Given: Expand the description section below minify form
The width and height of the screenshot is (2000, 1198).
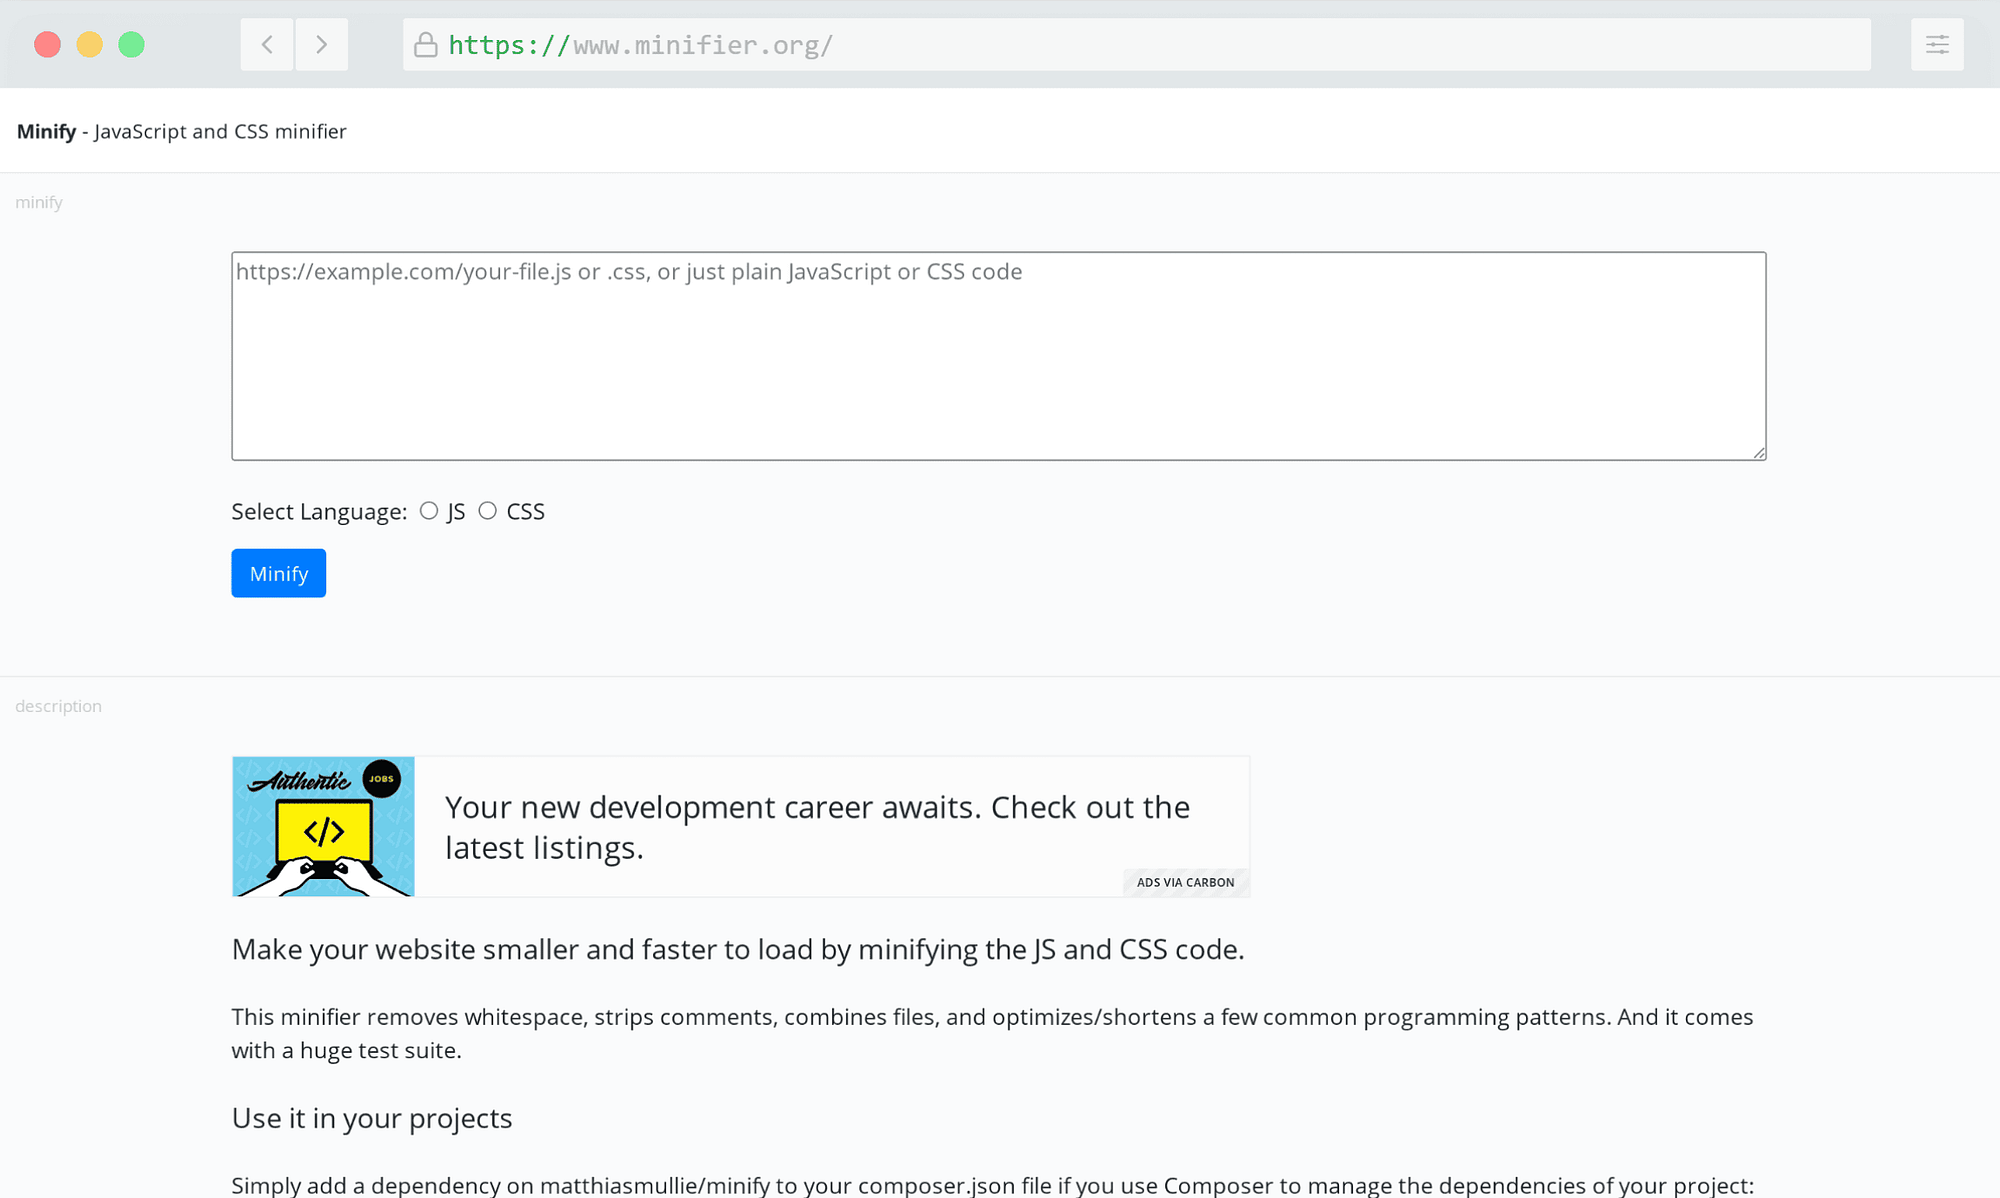Looking at the screenshot, I should [x=58, y=705].
